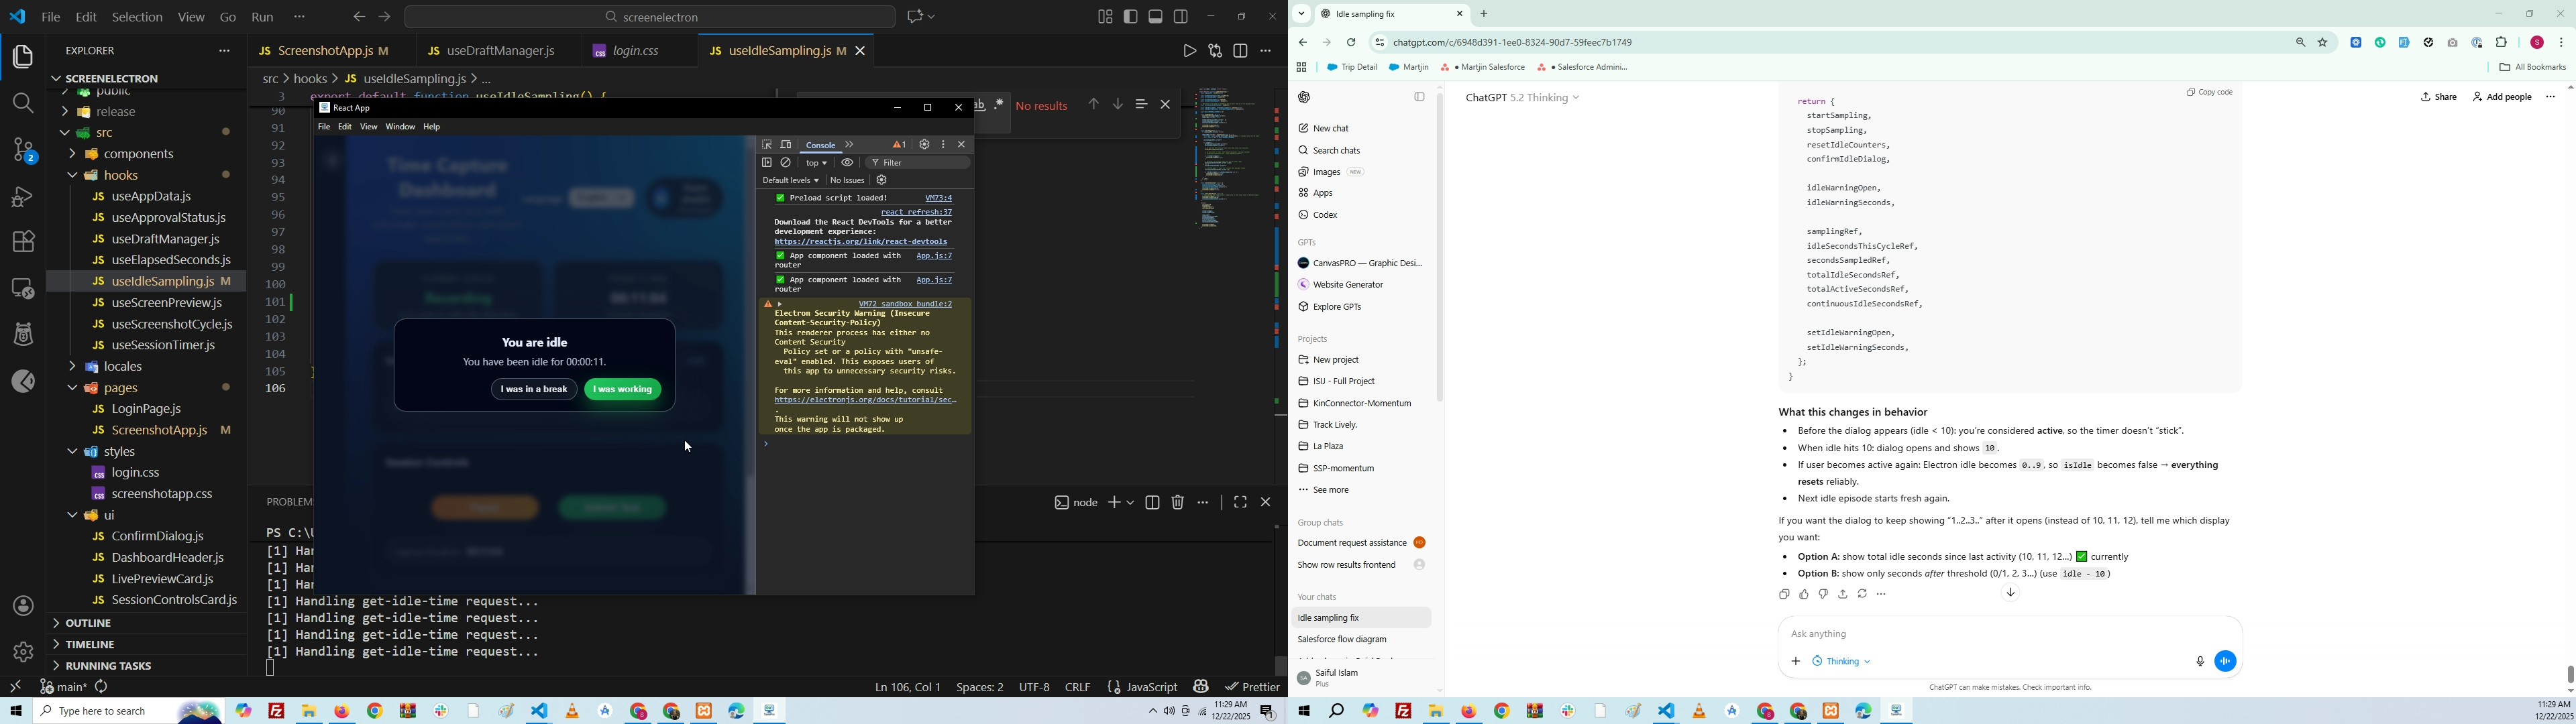Viewport: 2576px width, 724px height.
Task: Kill the terminal with the trash icon
Action: (1178, 503)
